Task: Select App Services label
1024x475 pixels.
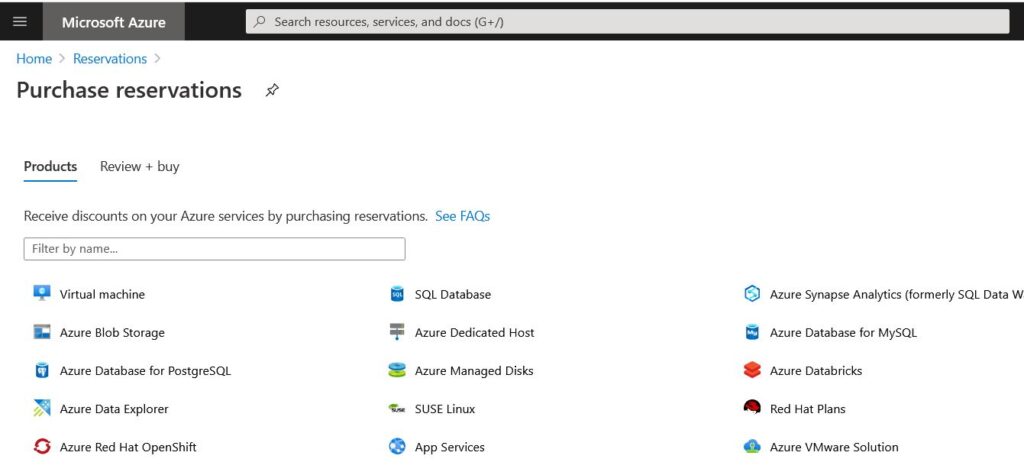Action: coord(450,448)
